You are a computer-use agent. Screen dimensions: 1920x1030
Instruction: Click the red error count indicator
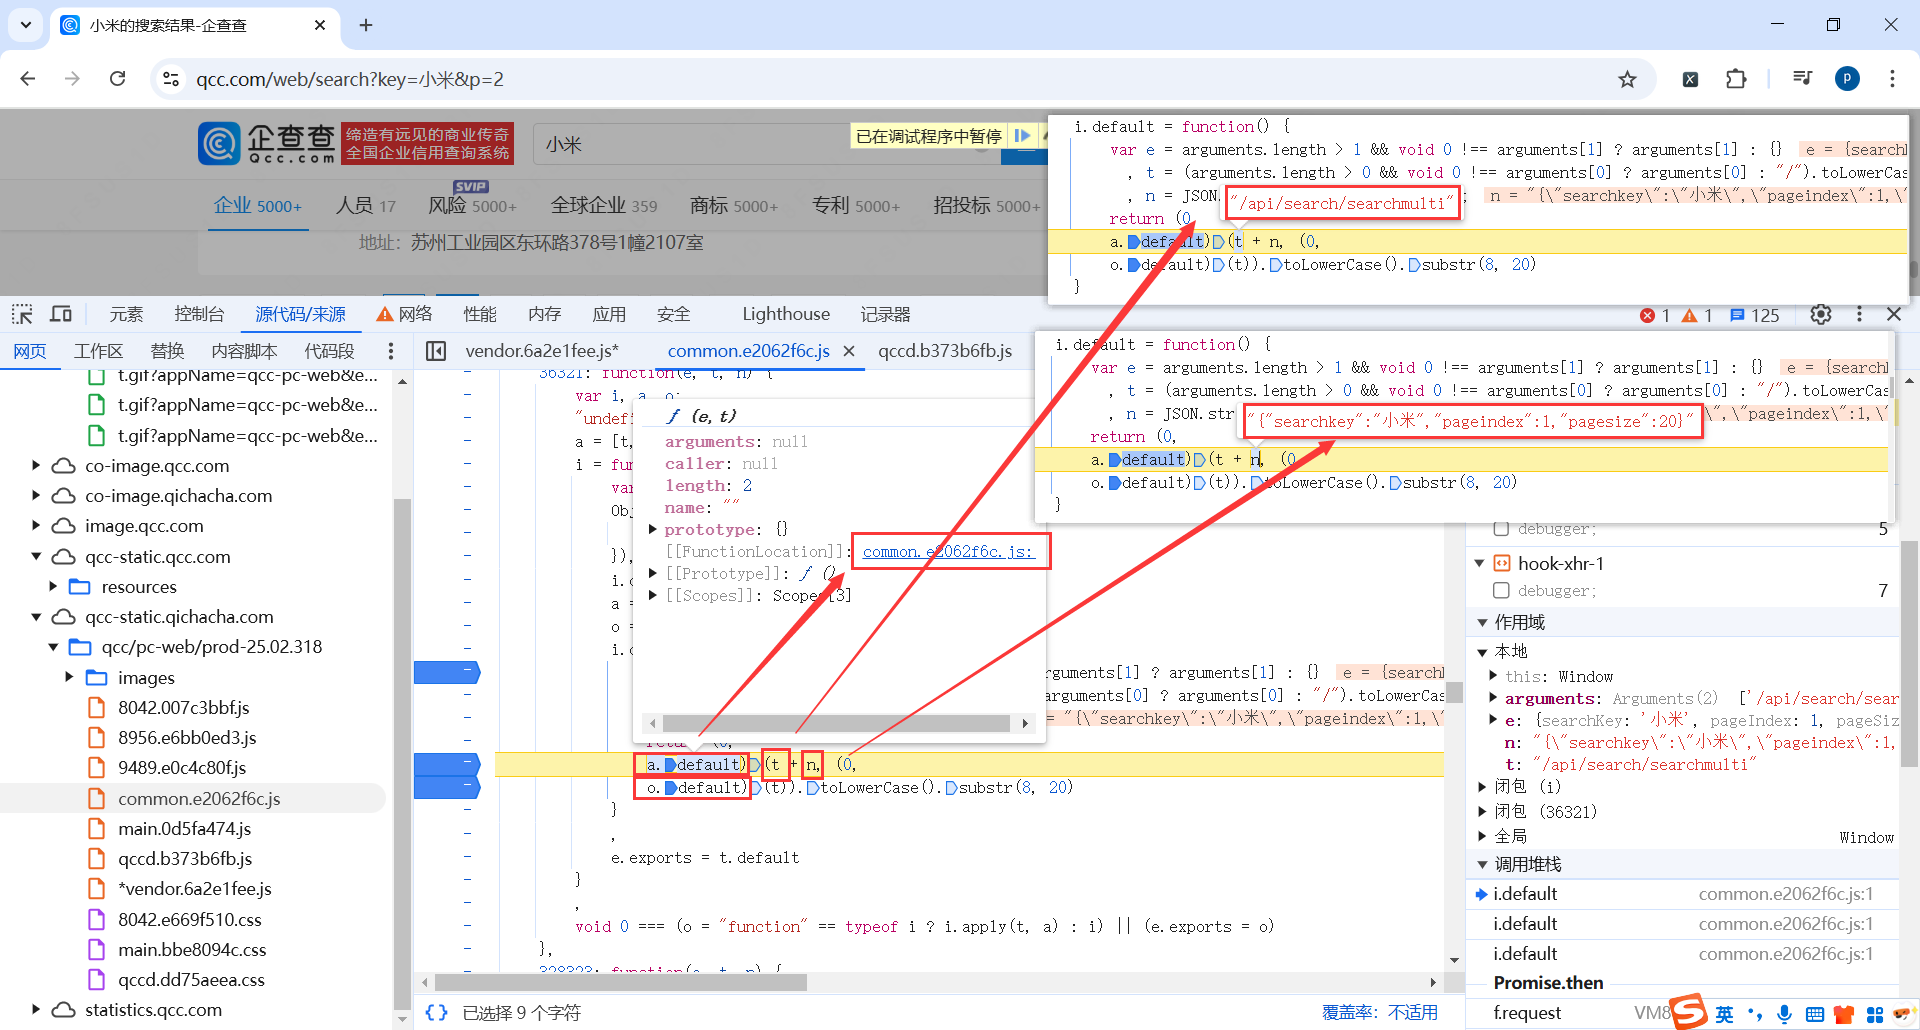coord(1655,315)
